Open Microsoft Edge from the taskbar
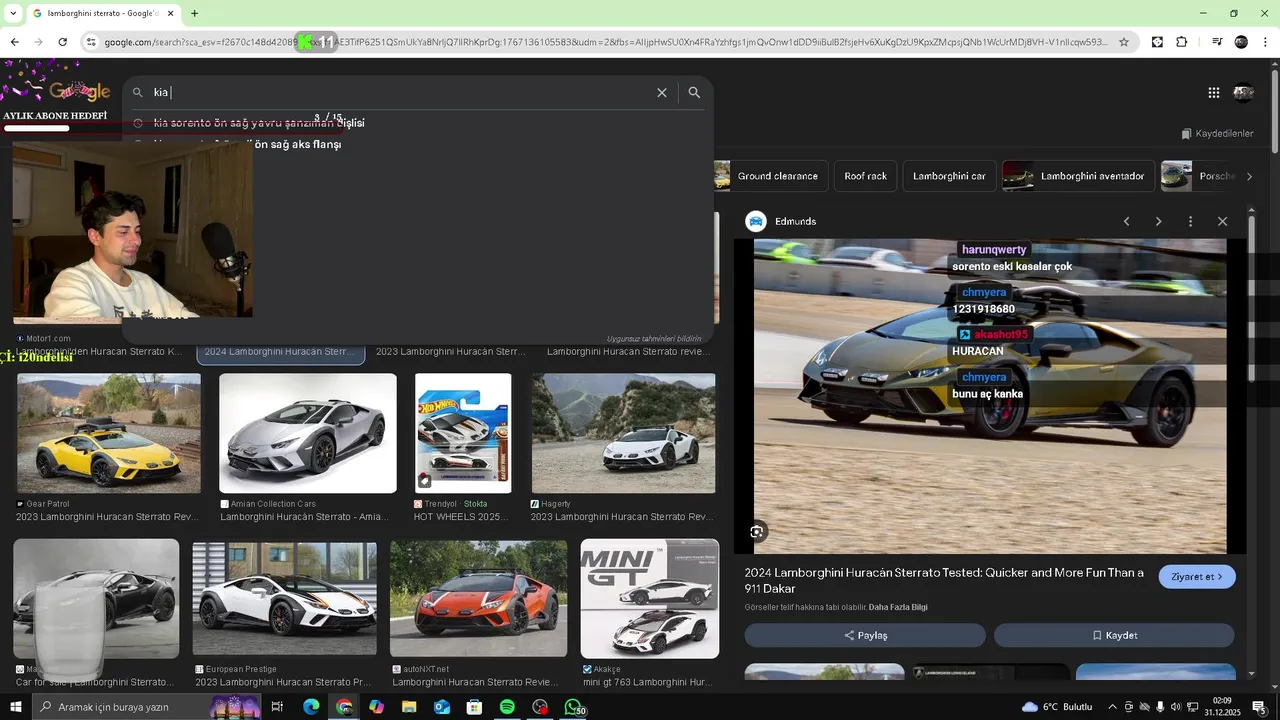1280x720 pixels. coord(311,707)
